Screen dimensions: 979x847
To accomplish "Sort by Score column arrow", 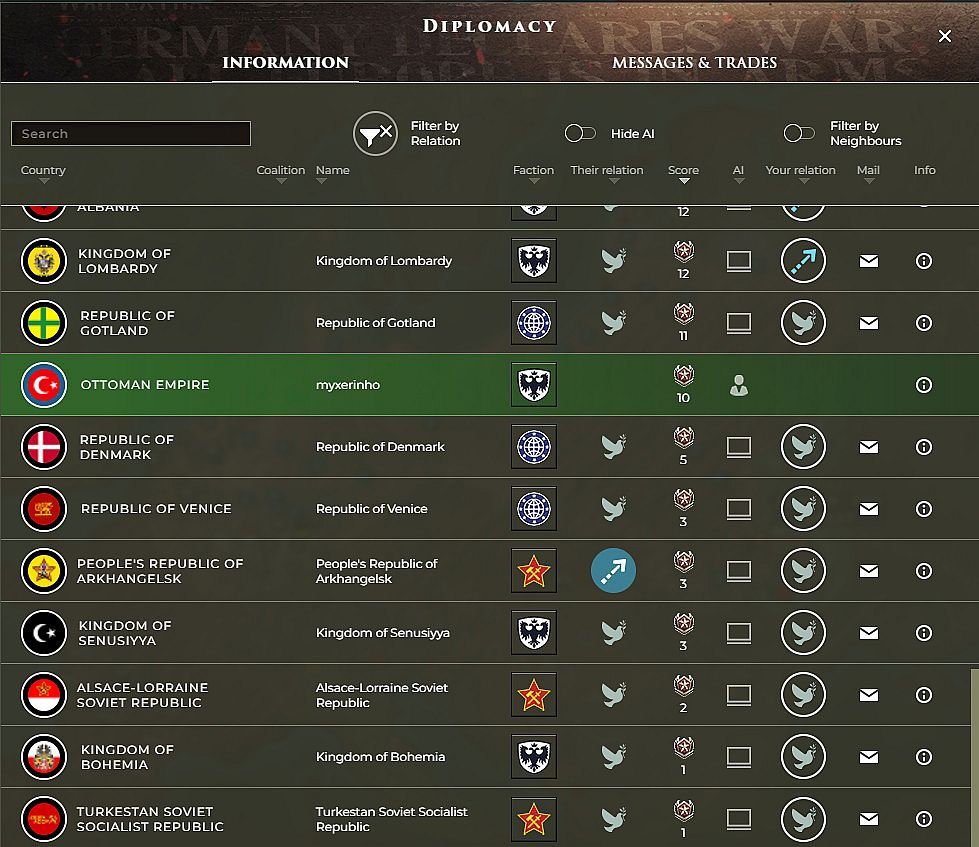I will (x=684, y=181).
